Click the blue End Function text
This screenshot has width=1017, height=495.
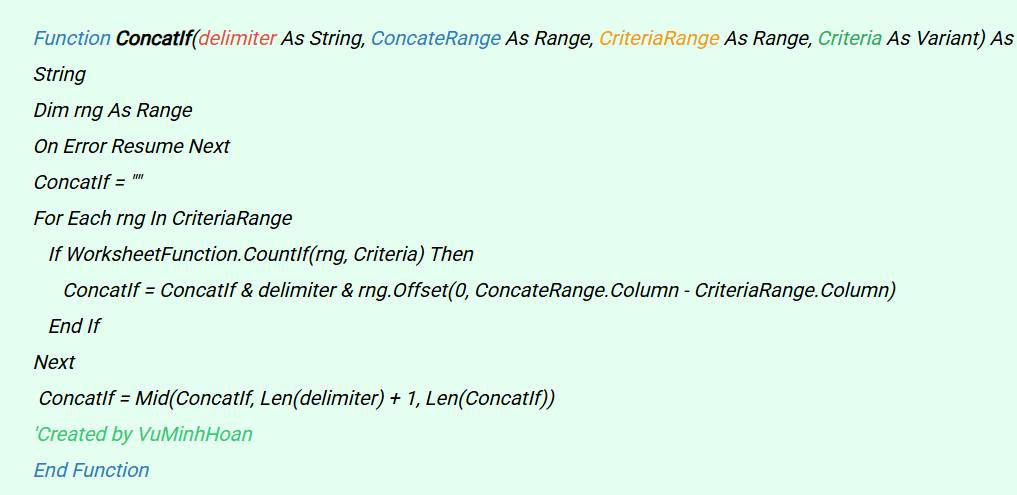pos(91,470)
